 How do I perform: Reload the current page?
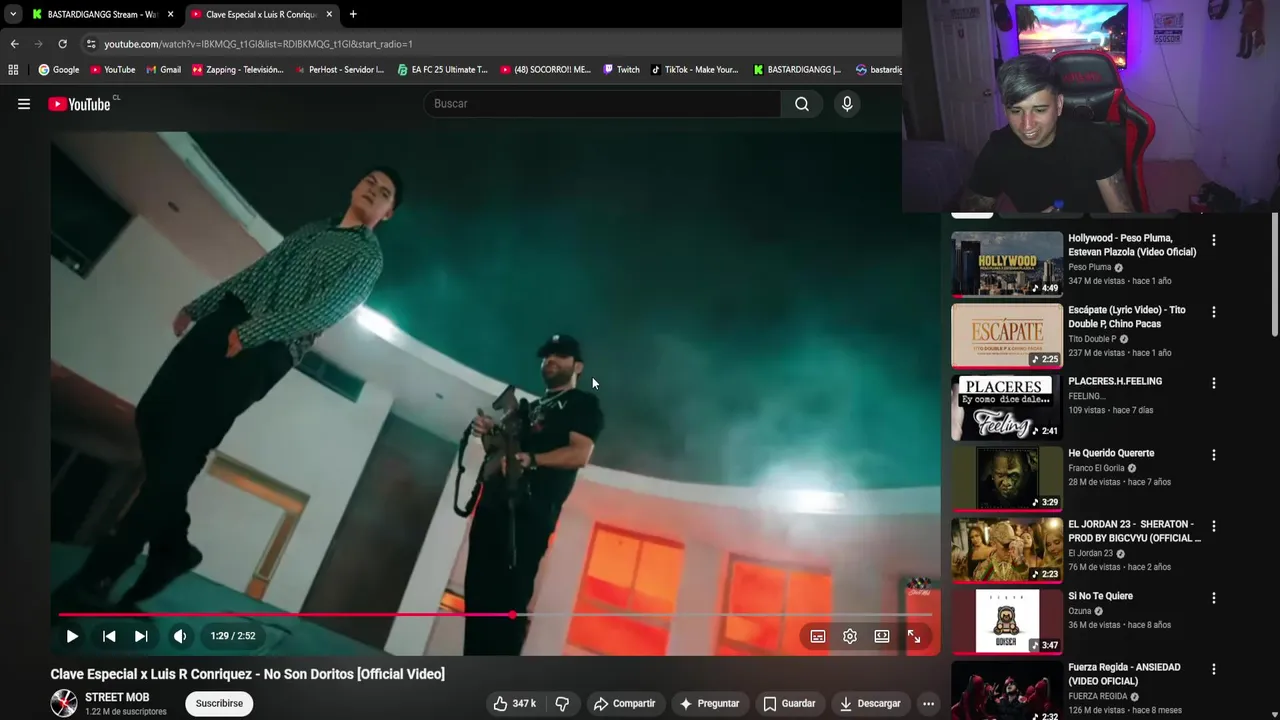point(62,44)
